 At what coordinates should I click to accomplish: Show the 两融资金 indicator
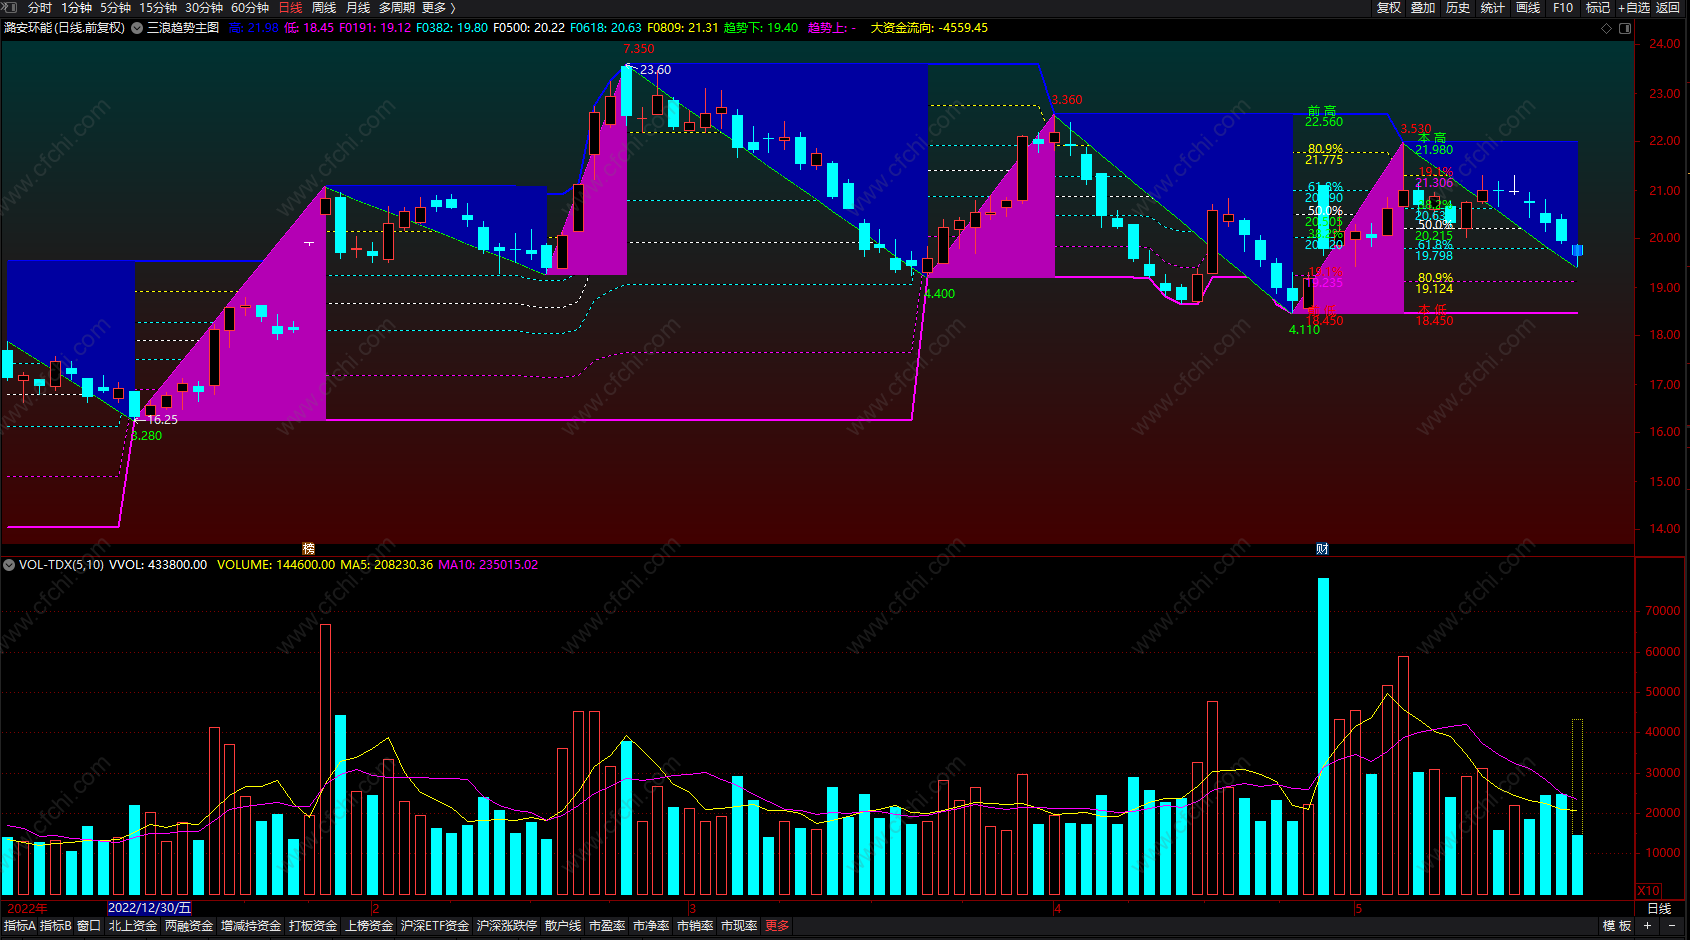pos(189,926)
